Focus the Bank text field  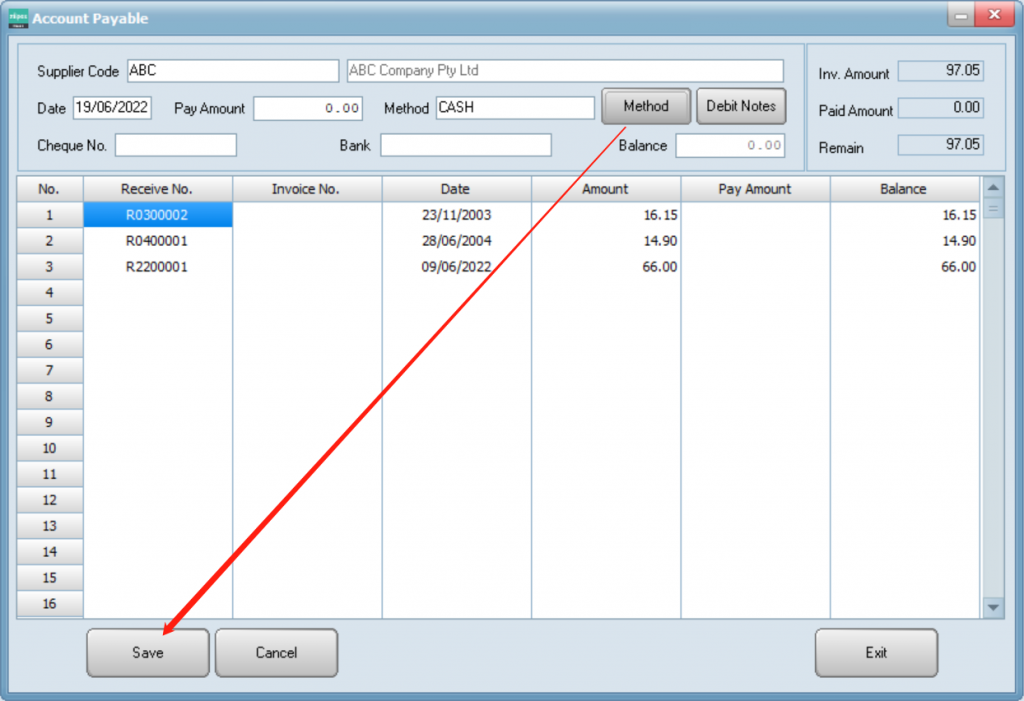coord(465,145)
